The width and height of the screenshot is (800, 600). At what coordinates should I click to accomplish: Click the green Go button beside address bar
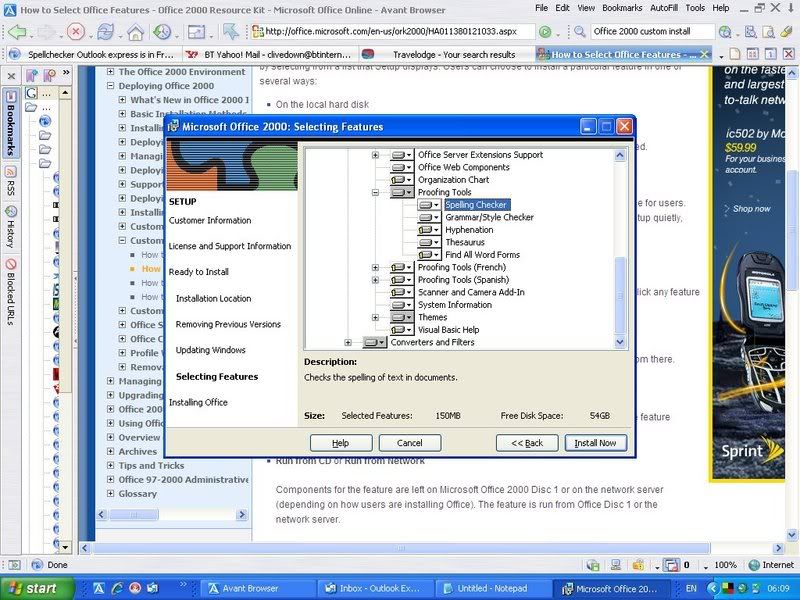545,32
